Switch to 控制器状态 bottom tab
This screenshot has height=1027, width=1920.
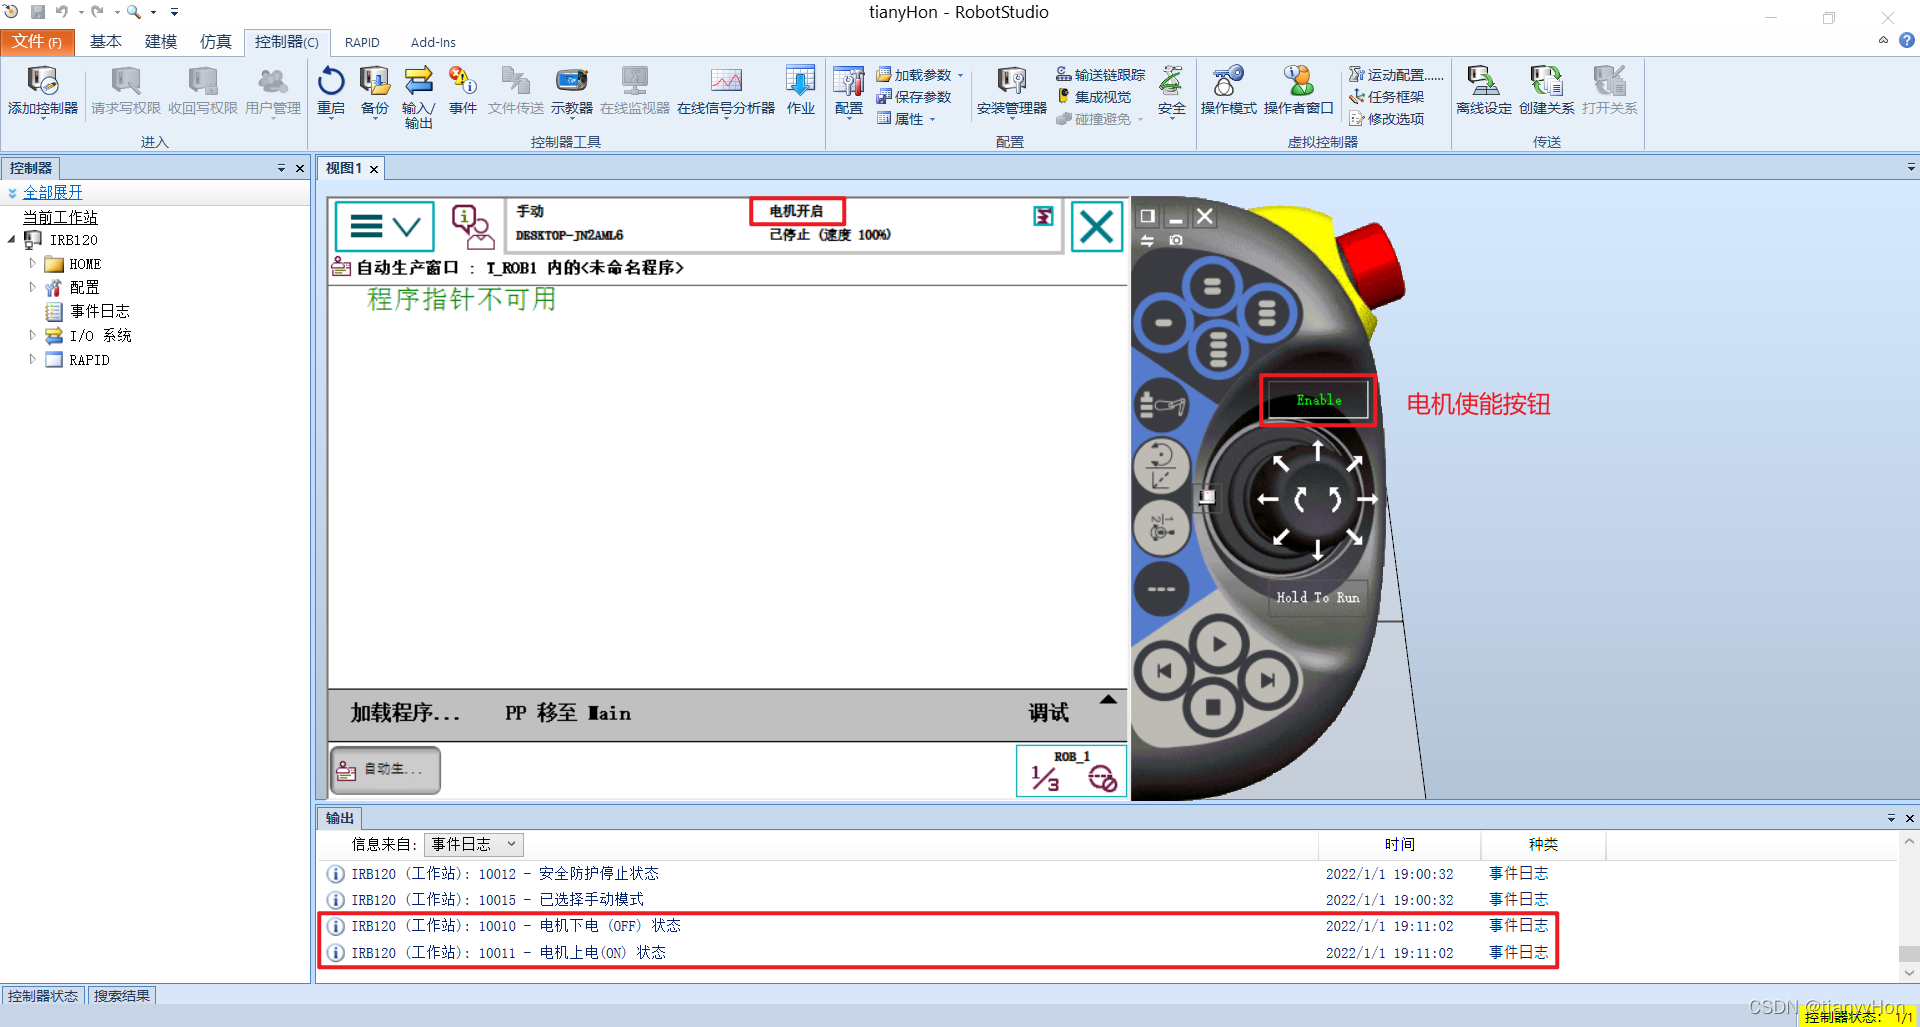tap(43, 996)
